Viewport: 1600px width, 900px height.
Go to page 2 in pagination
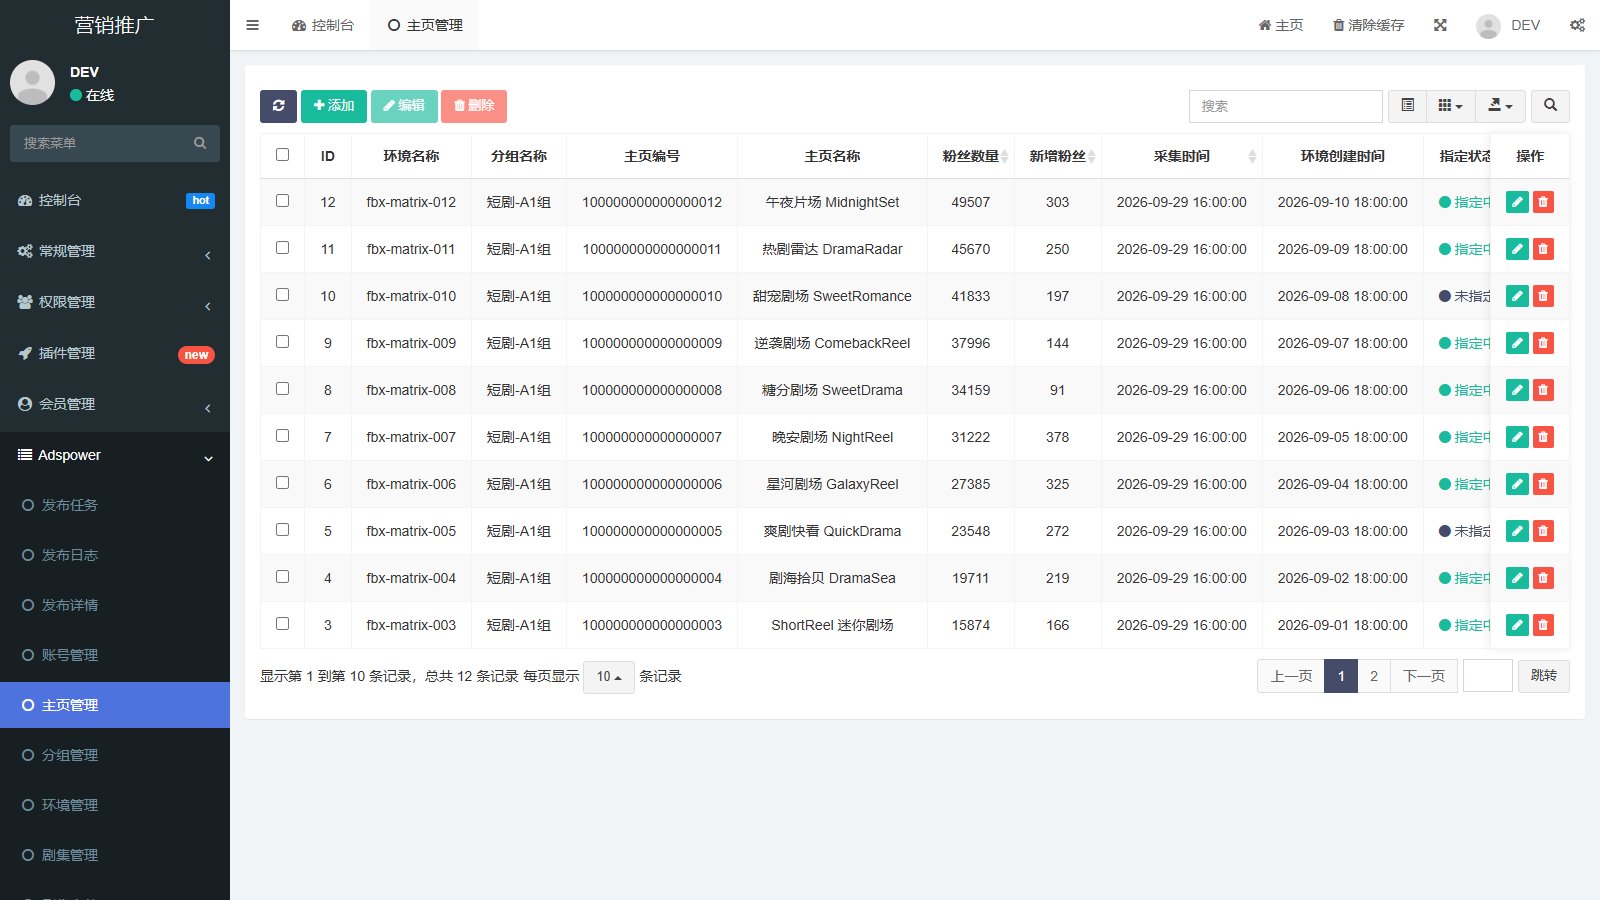click(x=1374, y=676)
